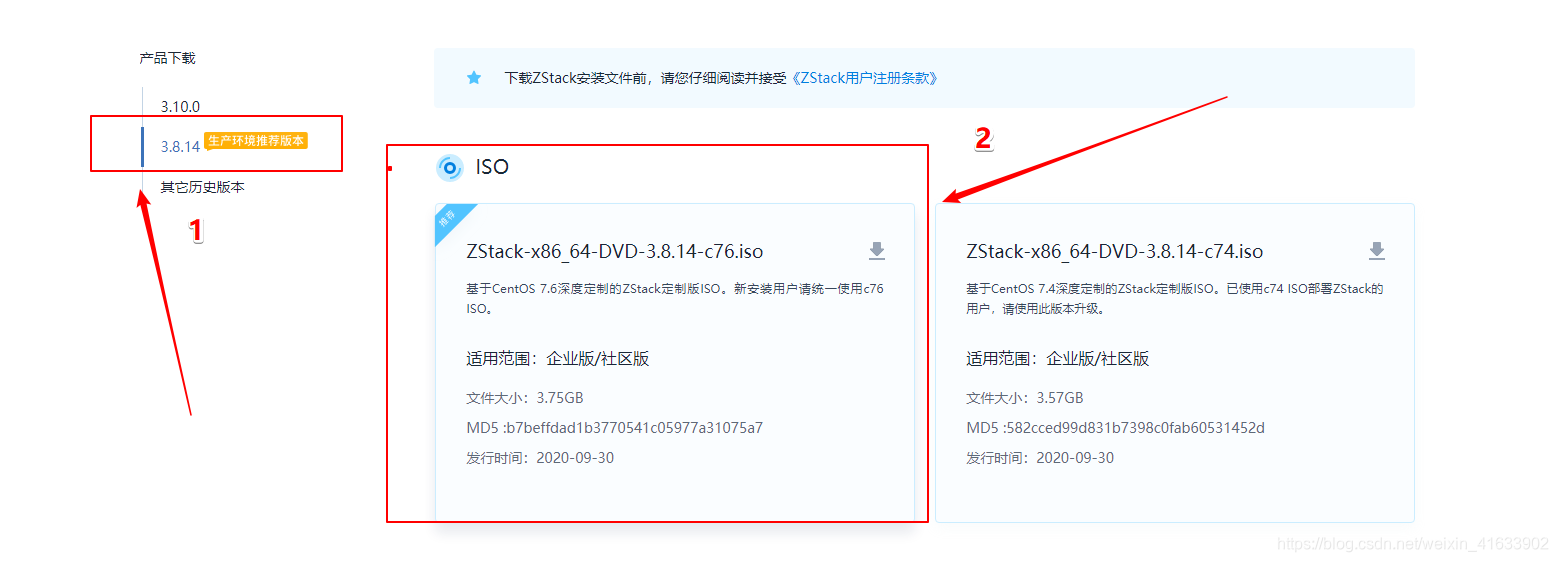Select version 3.8.14 in sidebar
The width and height of the screenshot is (1558, 562).
[x=181, y=146]
